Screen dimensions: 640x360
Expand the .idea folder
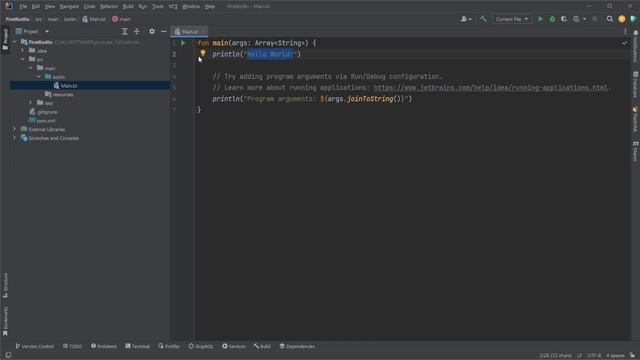click(23, 51)
